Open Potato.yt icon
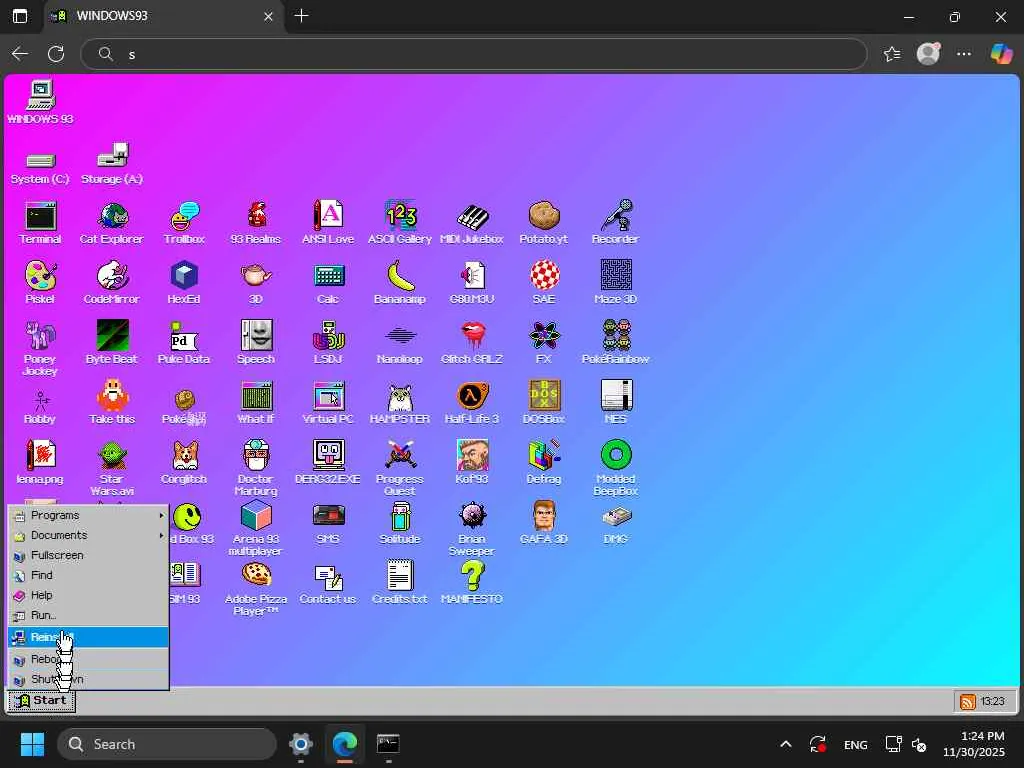This screenshot has width=1024, height=768. (543, 223)
